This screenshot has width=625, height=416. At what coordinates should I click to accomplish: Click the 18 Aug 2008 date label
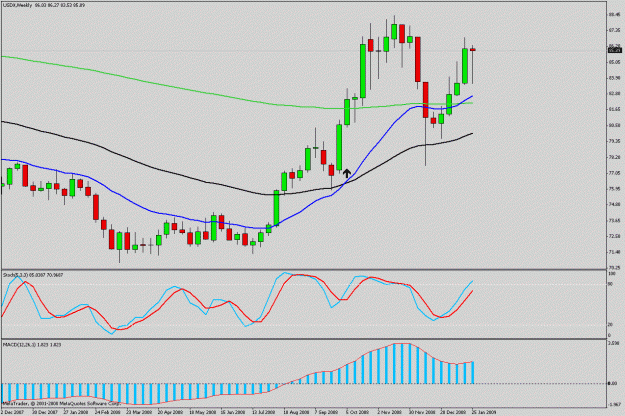296,412
